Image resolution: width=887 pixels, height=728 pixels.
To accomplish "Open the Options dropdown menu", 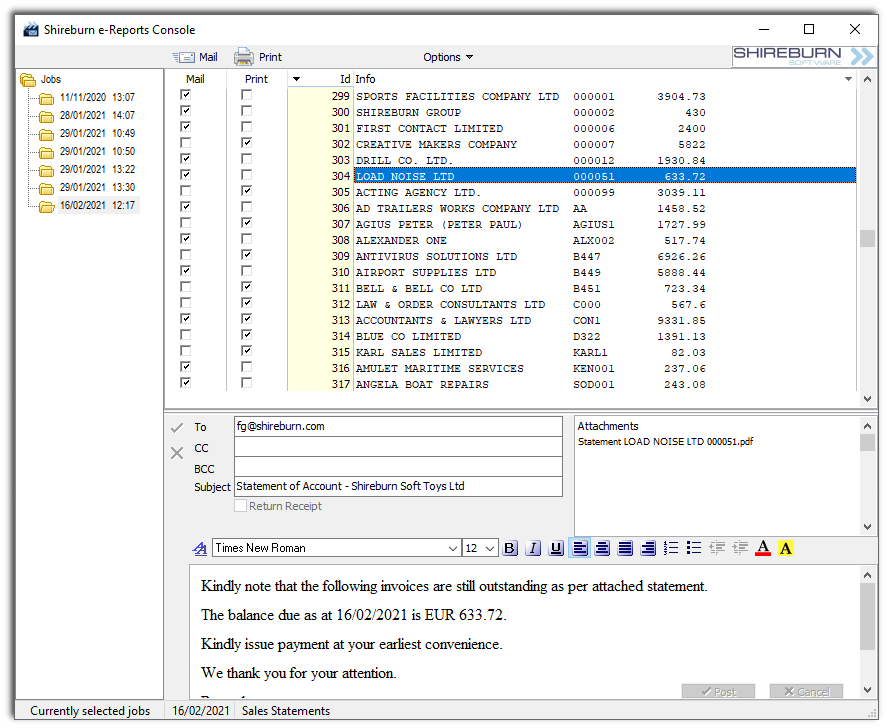I will [x=448, y=57].
